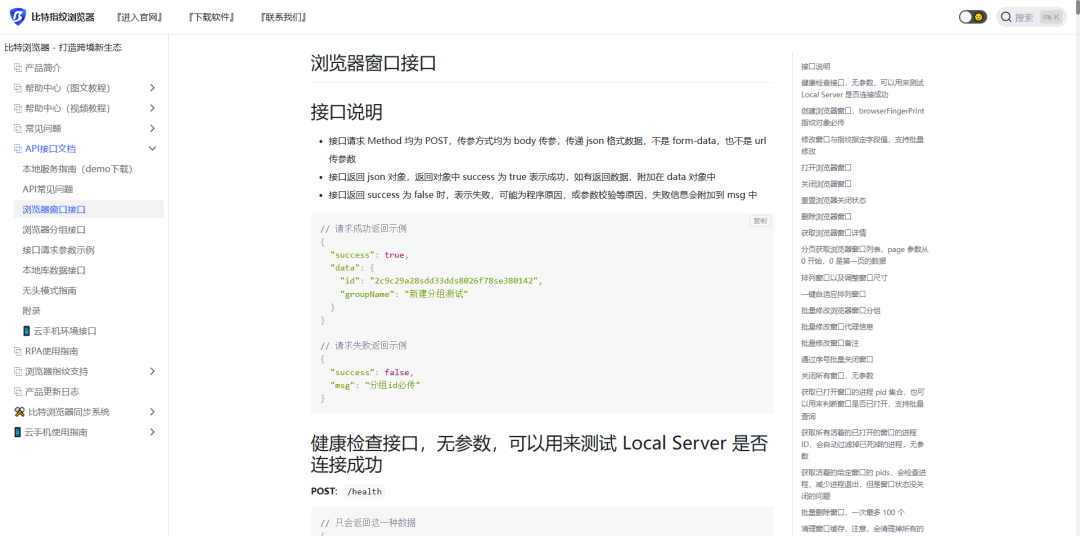Click the /health endpoint code text
1080x536 pixels.
364,491
